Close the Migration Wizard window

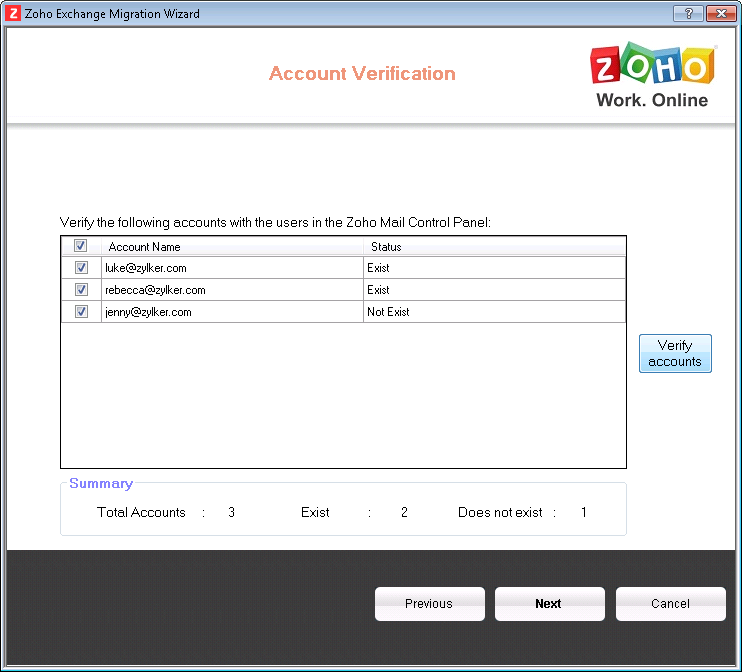720,14
